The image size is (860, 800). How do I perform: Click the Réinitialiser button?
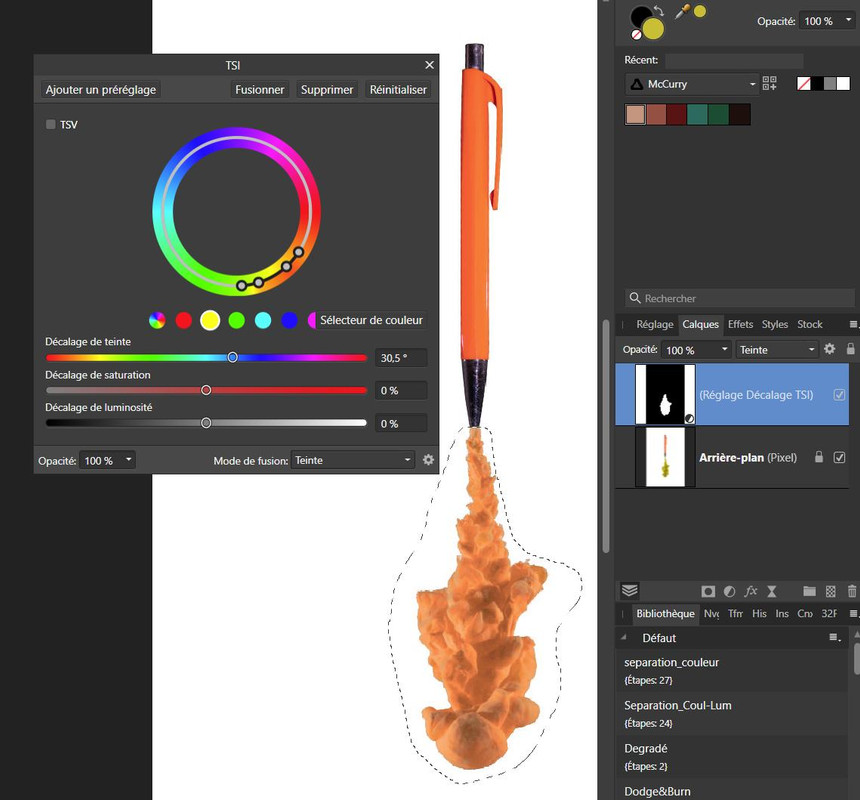pos(398,89)
